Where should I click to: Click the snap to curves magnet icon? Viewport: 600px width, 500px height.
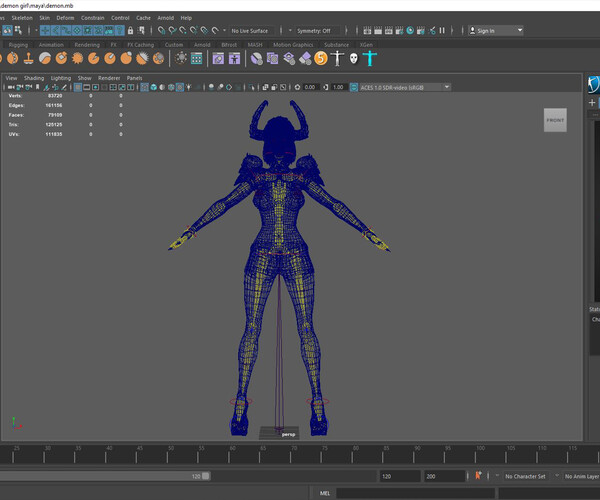(x=172, y=31)
